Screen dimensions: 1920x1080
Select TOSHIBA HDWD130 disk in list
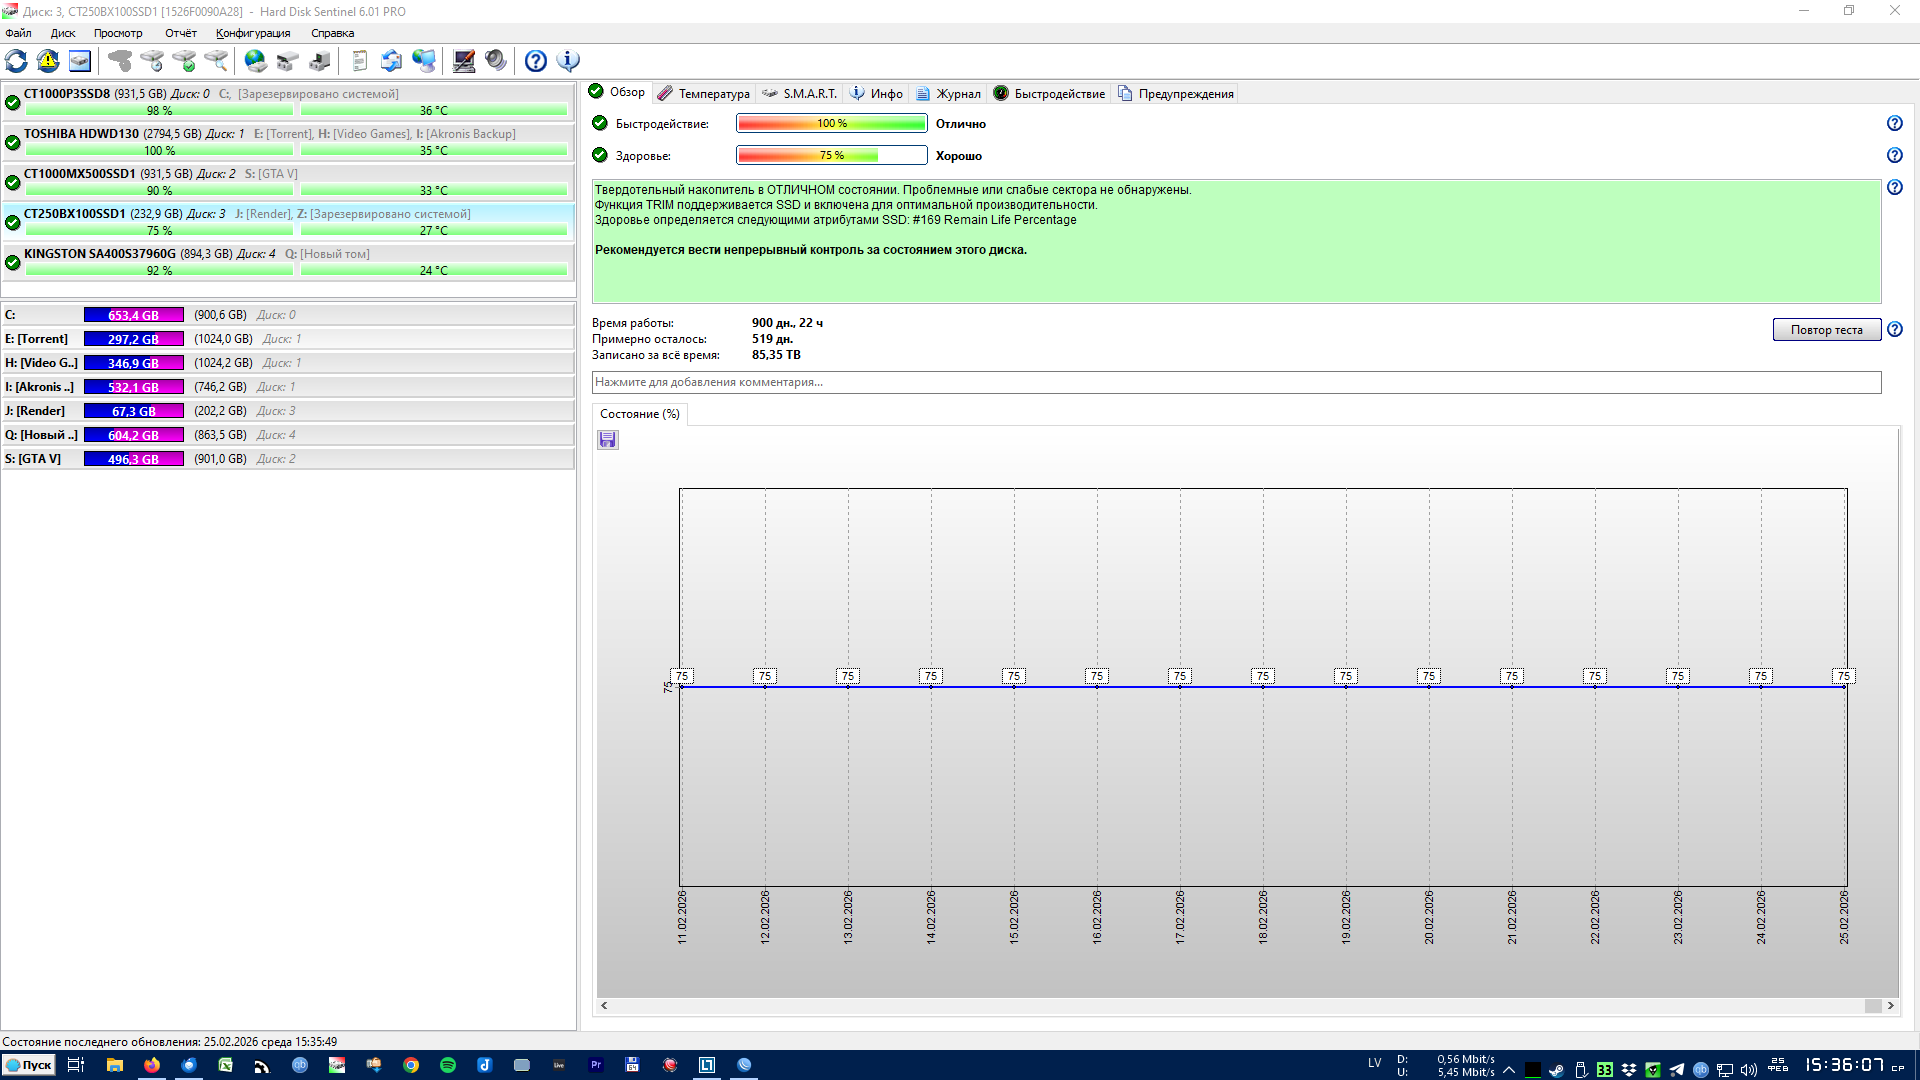[x=288, y=142]
